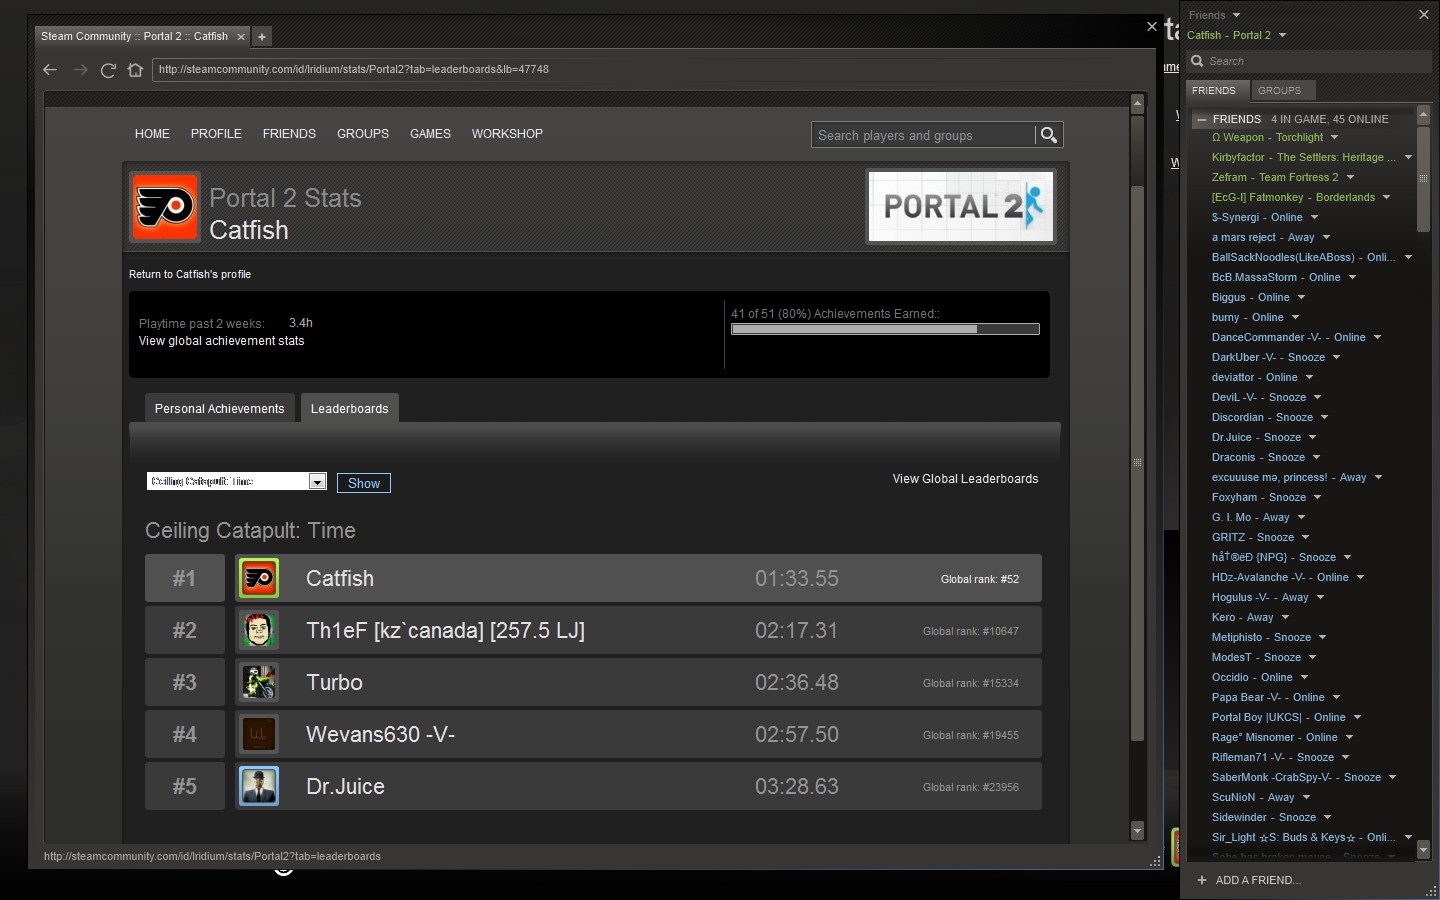
Task: Open the GAMES navigation item
Action: point(430,134)
